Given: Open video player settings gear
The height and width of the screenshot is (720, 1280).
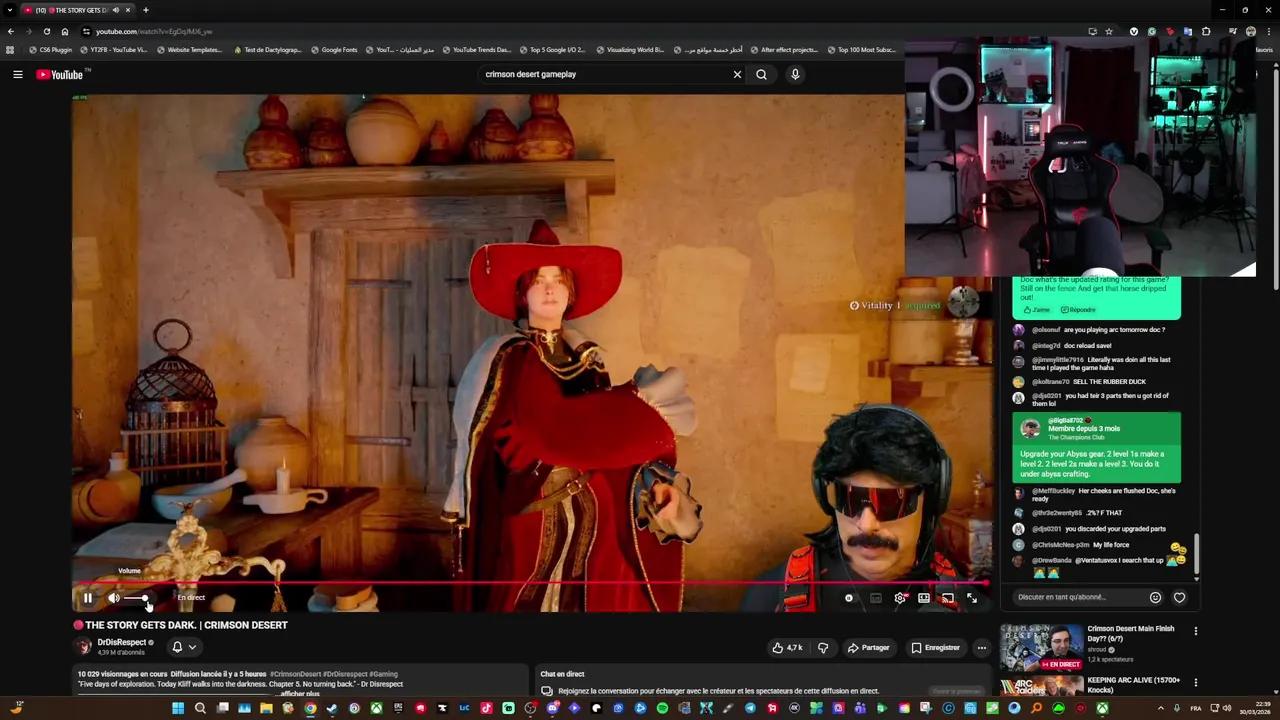Looking at the screenshot, I should tap(900, 598).
